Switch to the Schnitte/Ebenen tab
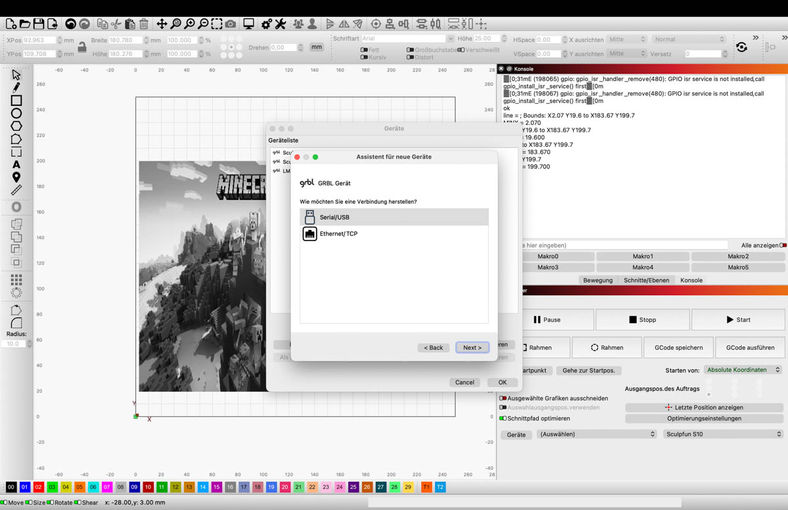788x510 pixels. click(x=646, y=280)
